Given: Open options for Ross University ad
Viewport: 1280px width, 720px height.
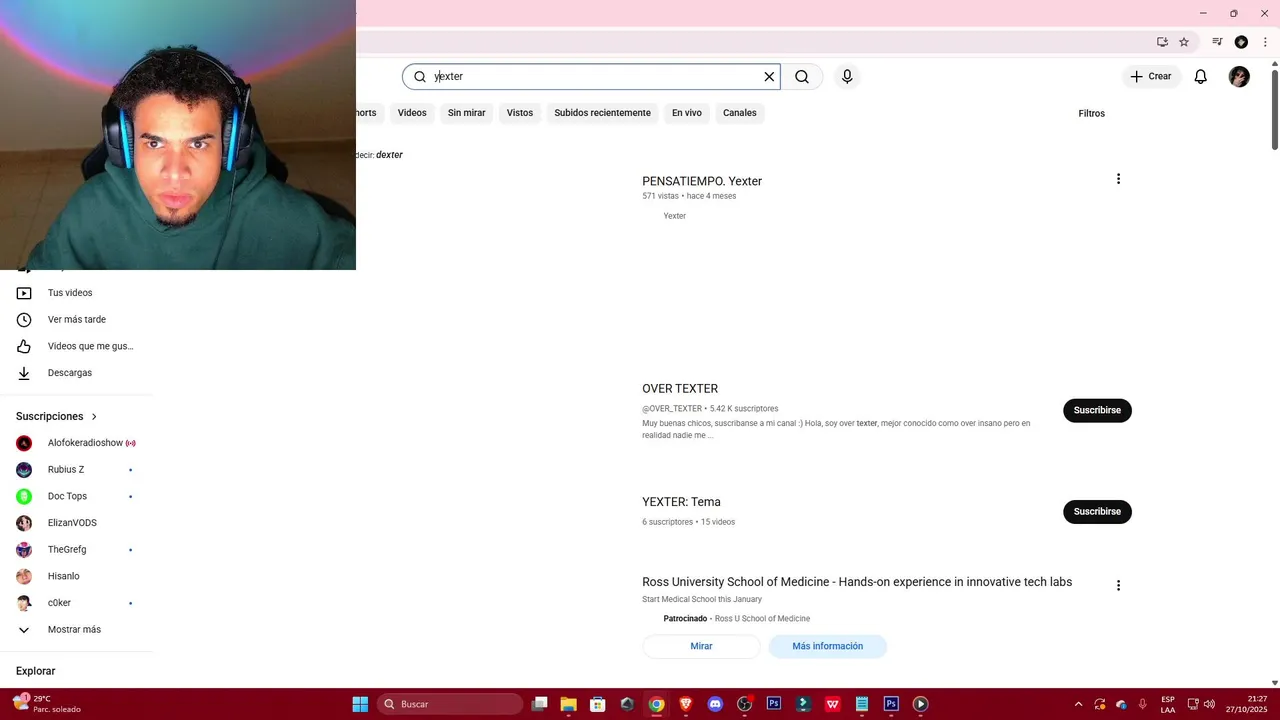Looking at the screenshot, I should pos(1118,585).
